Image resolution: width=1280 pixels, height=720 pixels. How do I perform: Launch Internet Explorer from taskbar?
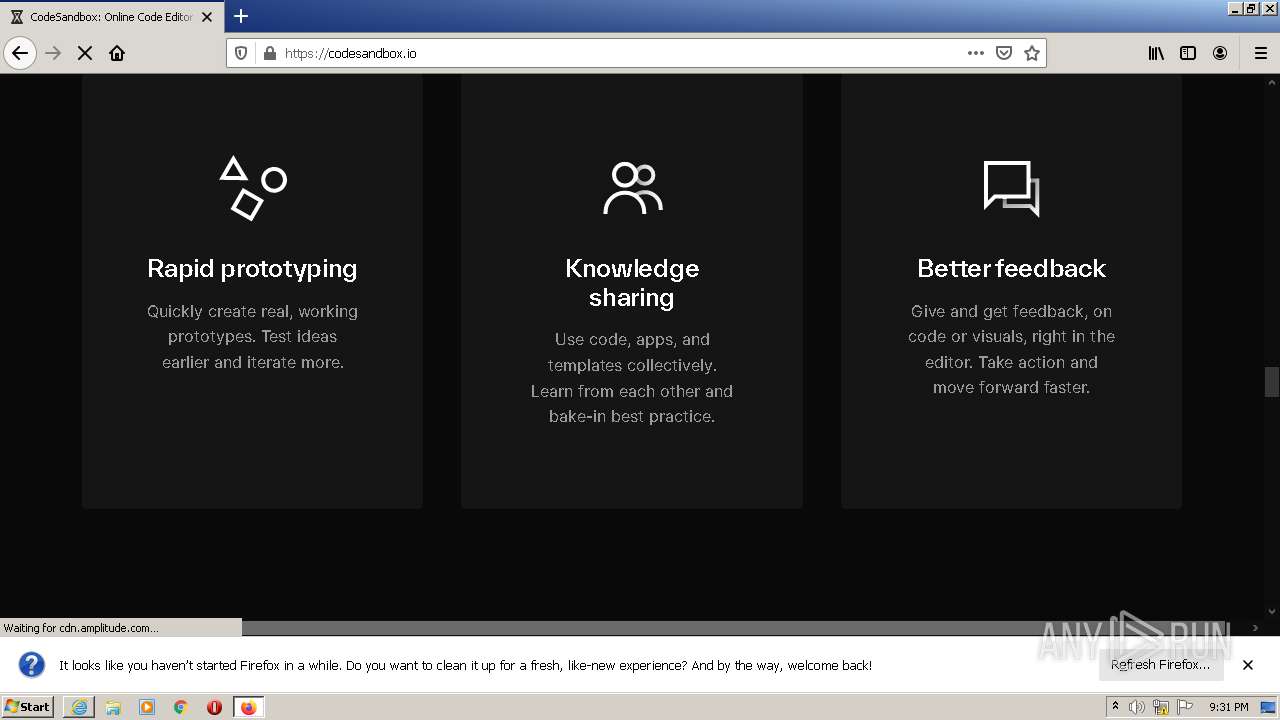pyautogui.click(x=79, y=707)
